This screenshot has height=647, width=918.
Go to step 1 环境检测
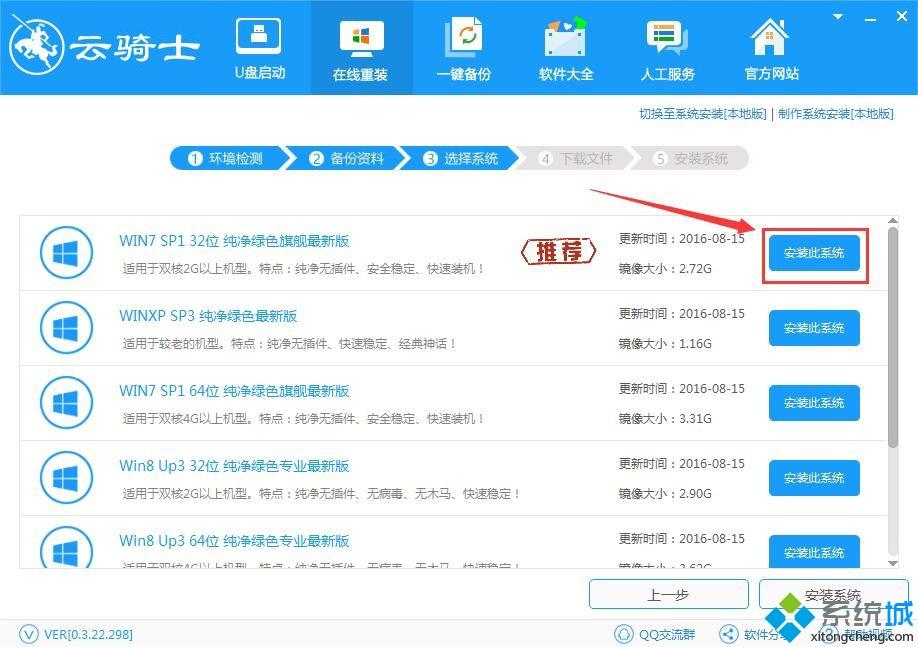225,158
